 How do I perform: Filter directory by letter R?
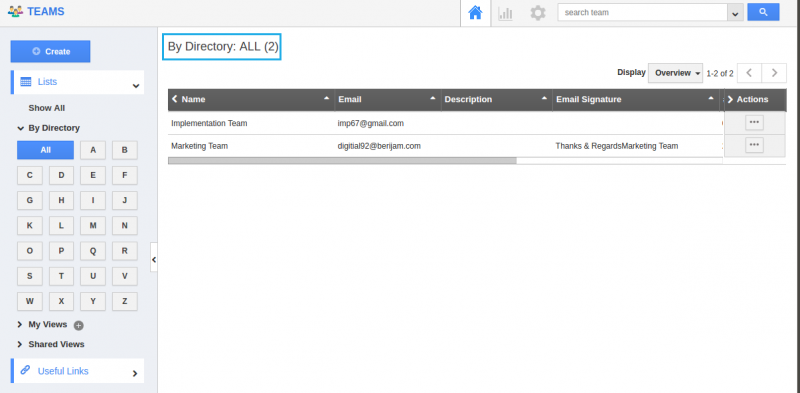[124, 251]
